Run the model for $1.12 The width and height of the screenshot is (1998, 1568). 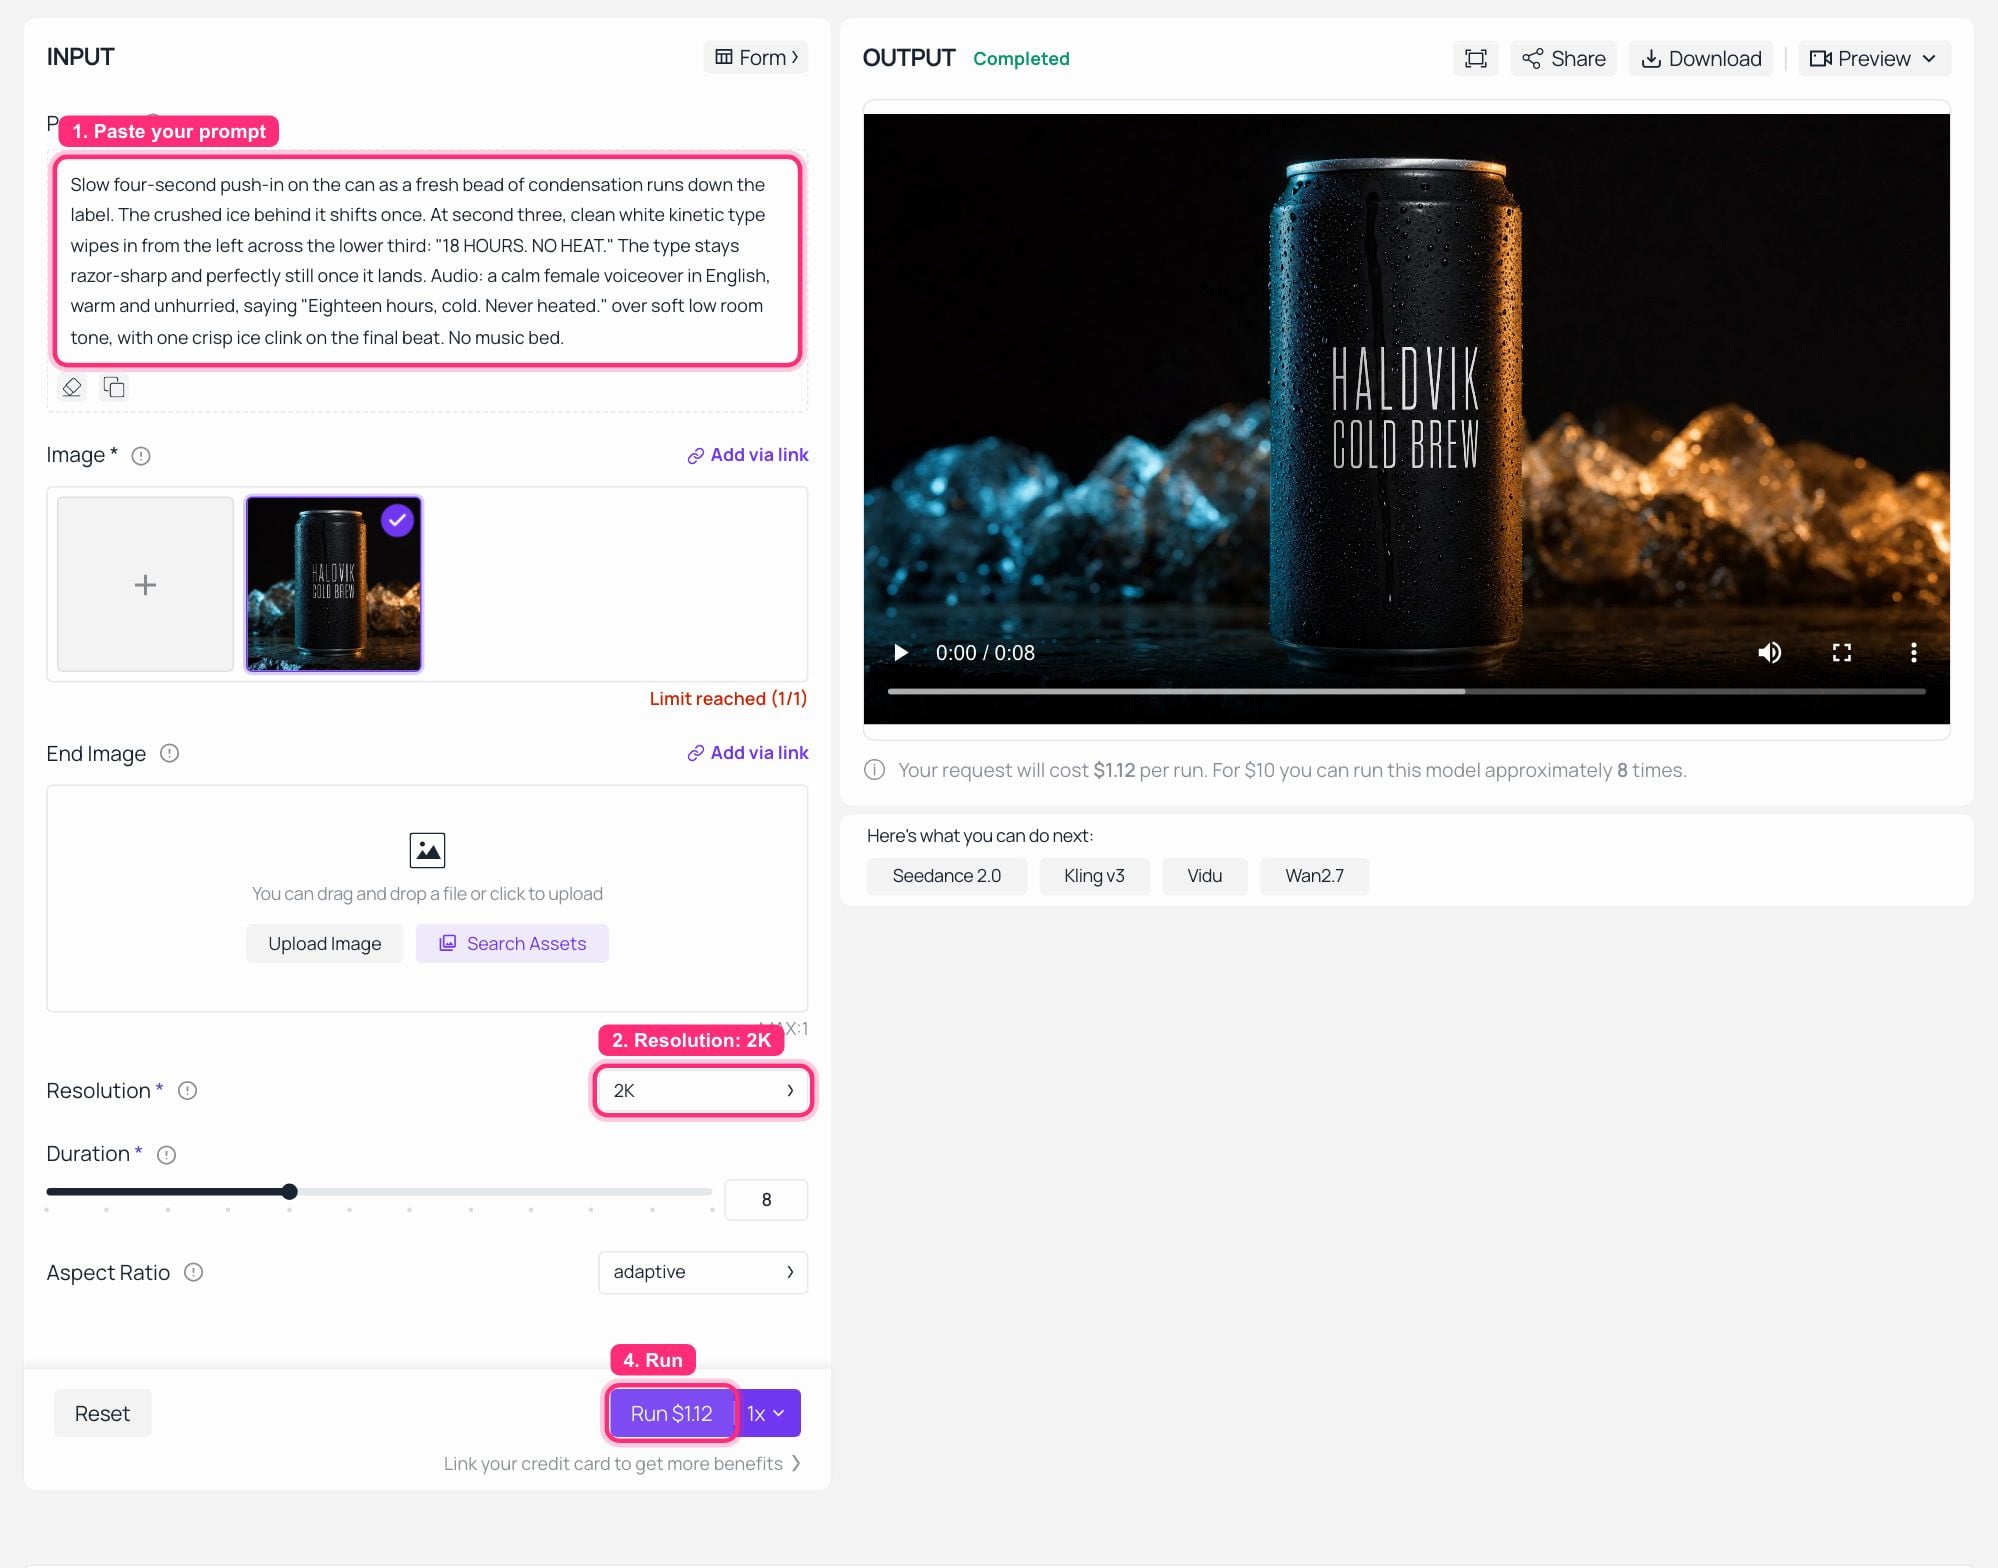(671, 1413)
